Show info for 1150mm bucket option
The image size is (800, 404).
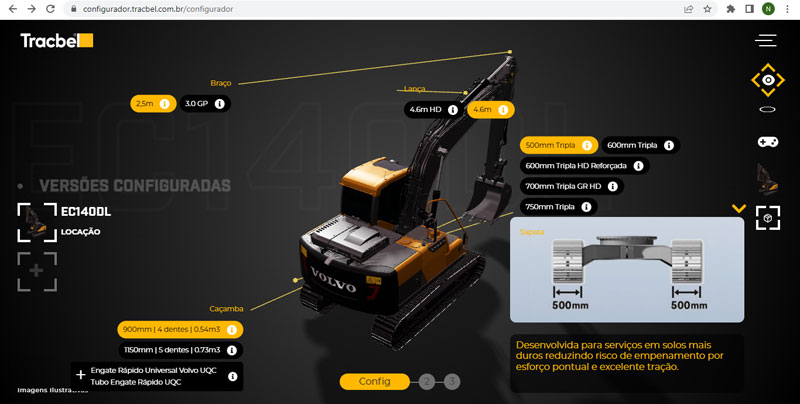(232, 350)
